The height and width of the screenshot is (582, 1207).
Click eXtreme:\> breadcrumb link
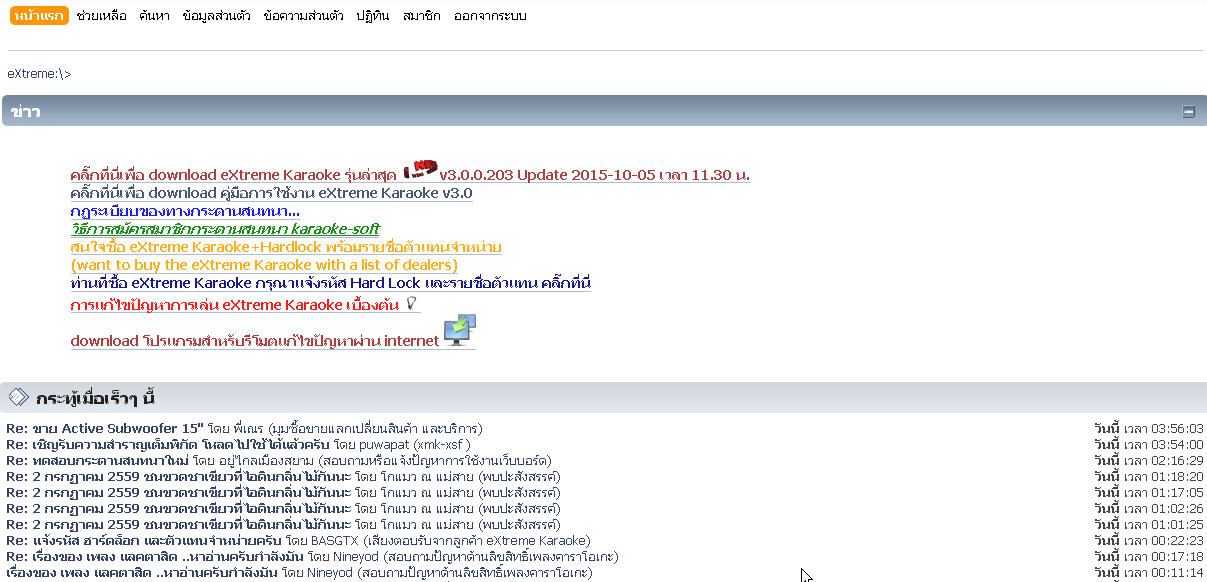39,74
